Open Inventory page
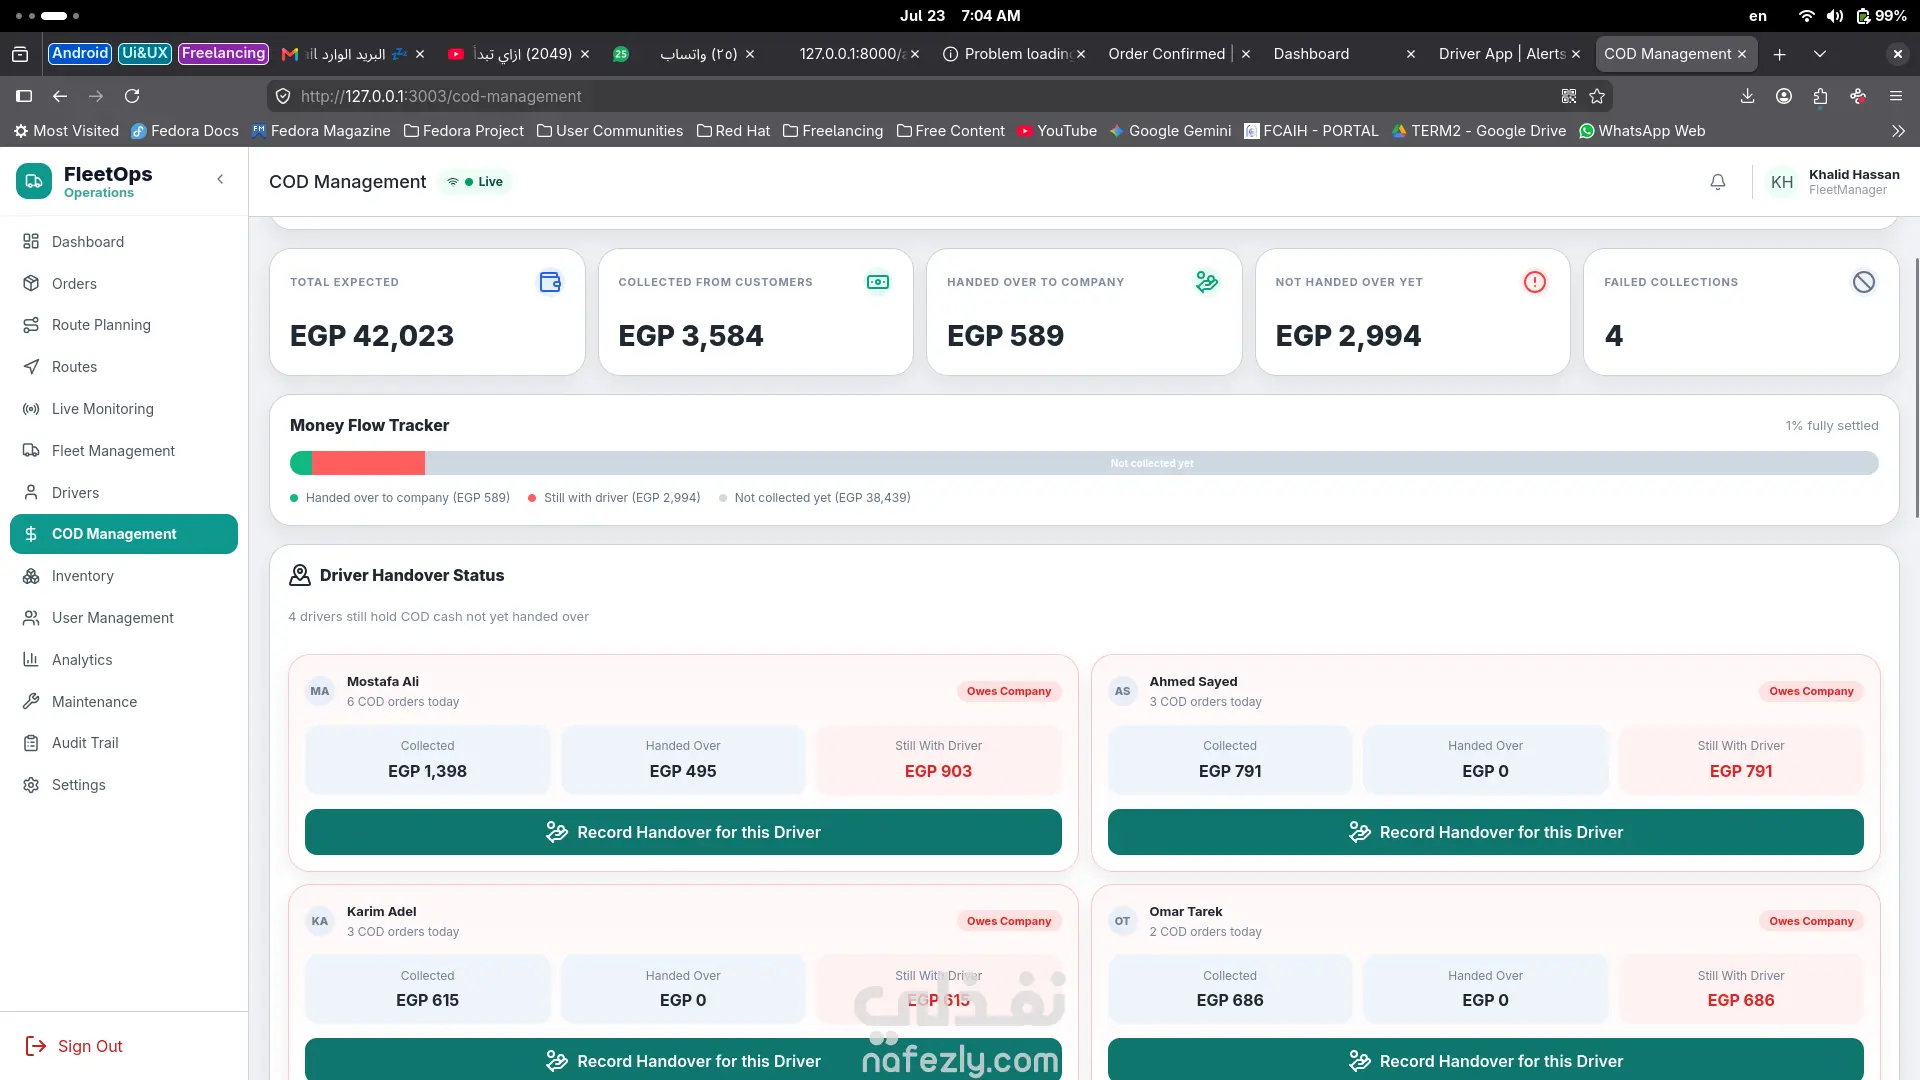This screenshot has width=1920, height=1080. click(x=124, y=576)
